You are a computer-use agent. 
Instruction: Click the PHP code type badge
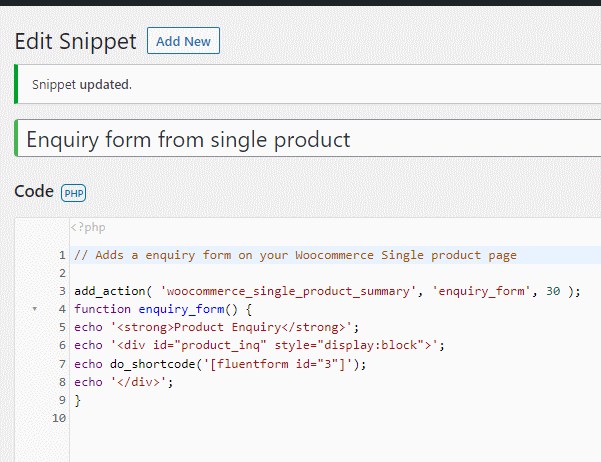tap(74, 193)
